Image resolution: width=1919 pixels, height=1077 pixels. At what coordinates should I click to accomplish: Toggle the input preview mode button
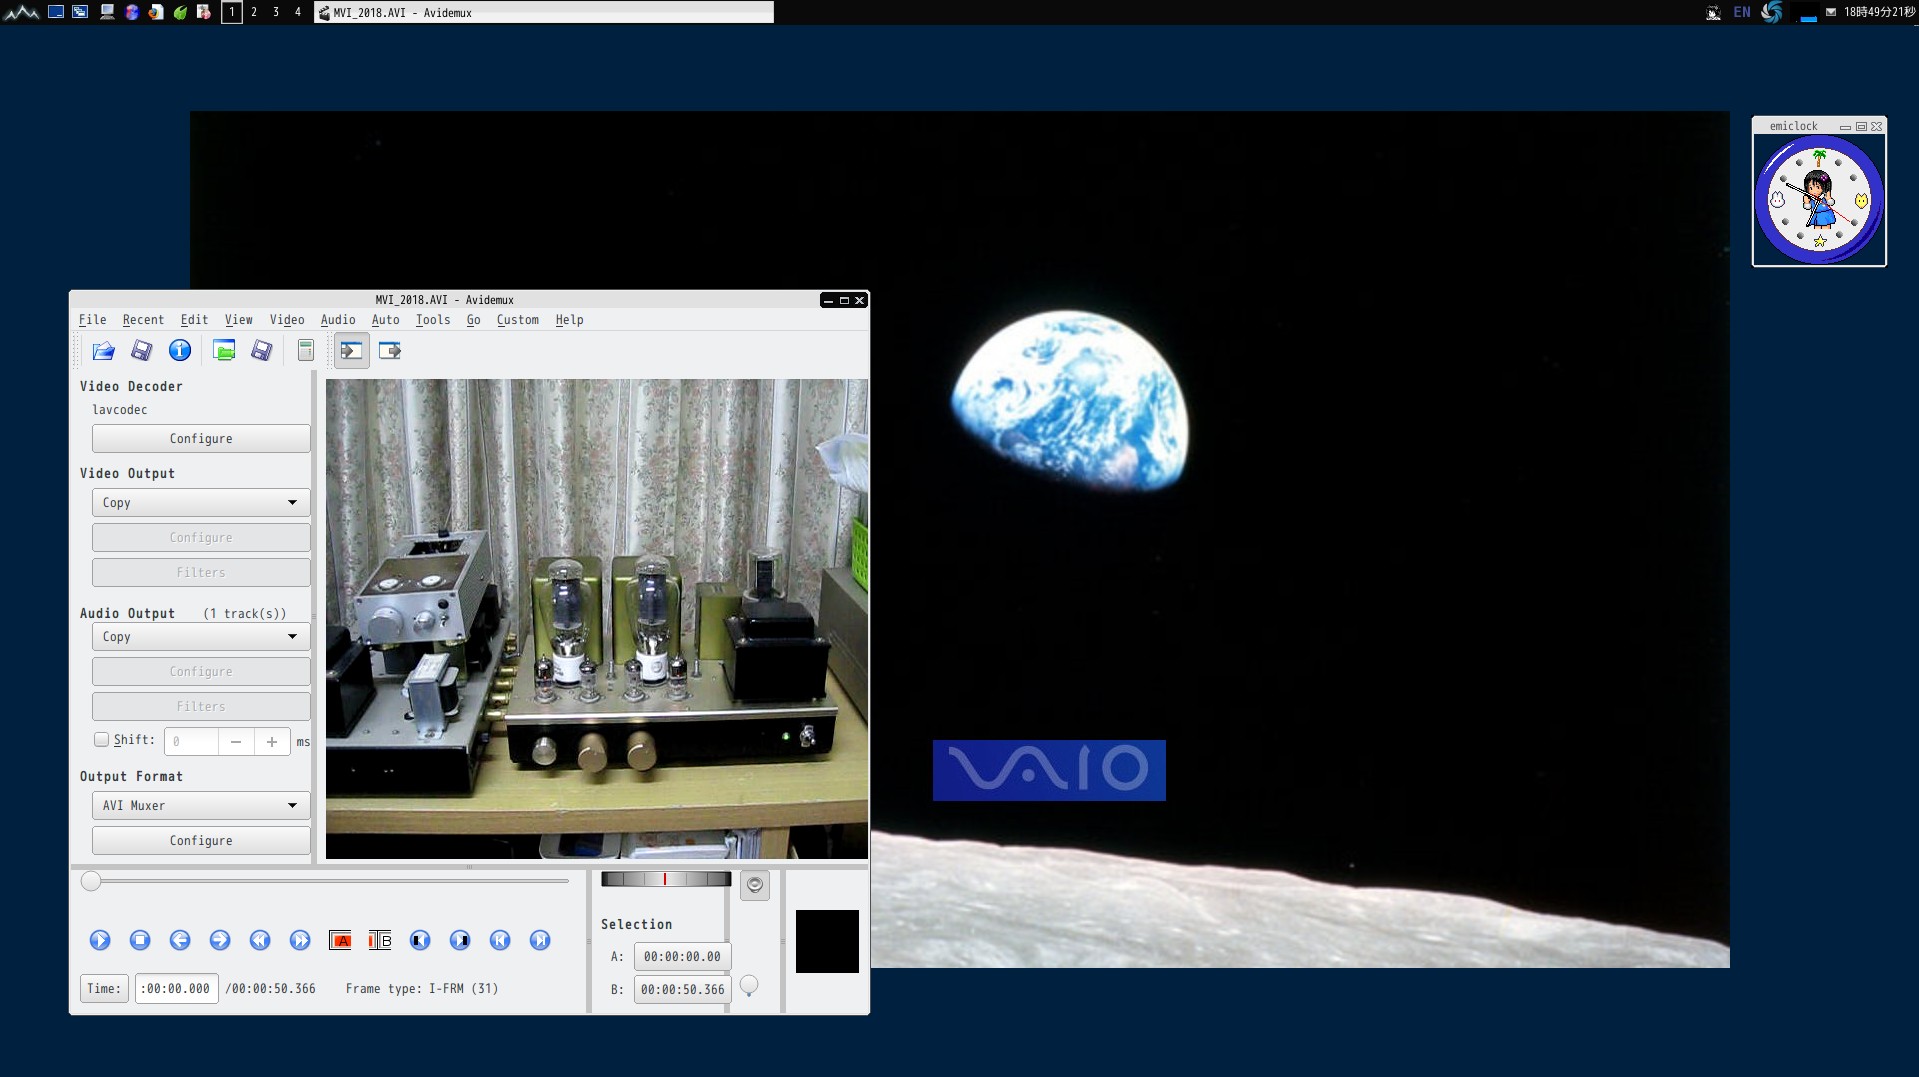[x=351, y=351]
